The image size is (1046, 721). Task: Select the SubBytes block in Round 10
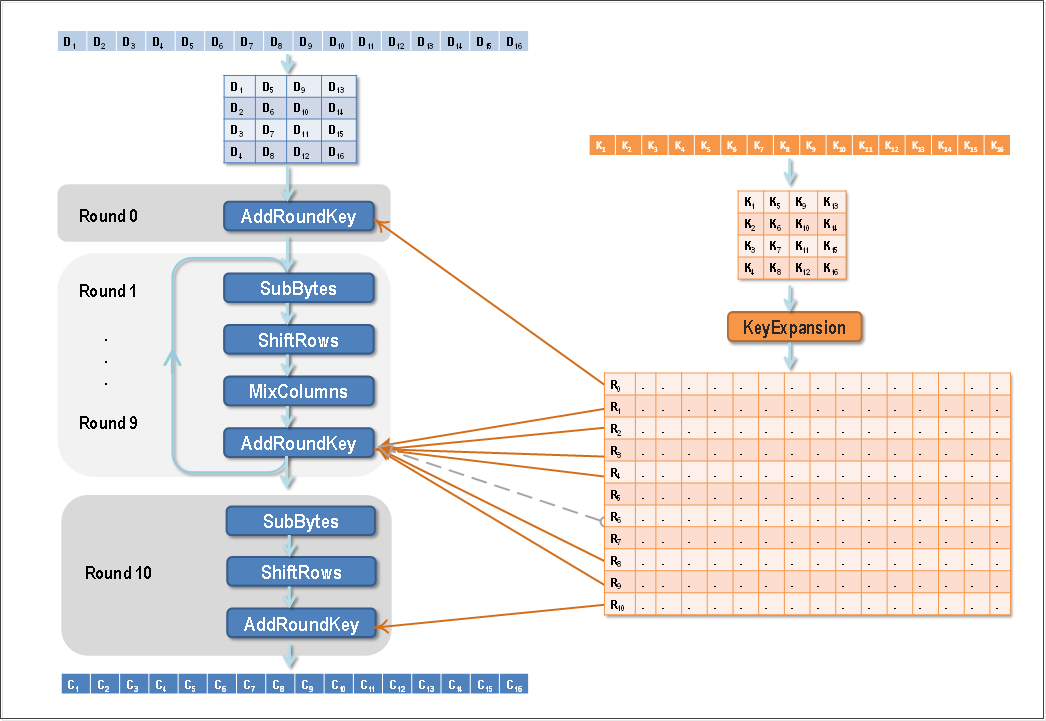pyautogui.click(x=301, y=521)
